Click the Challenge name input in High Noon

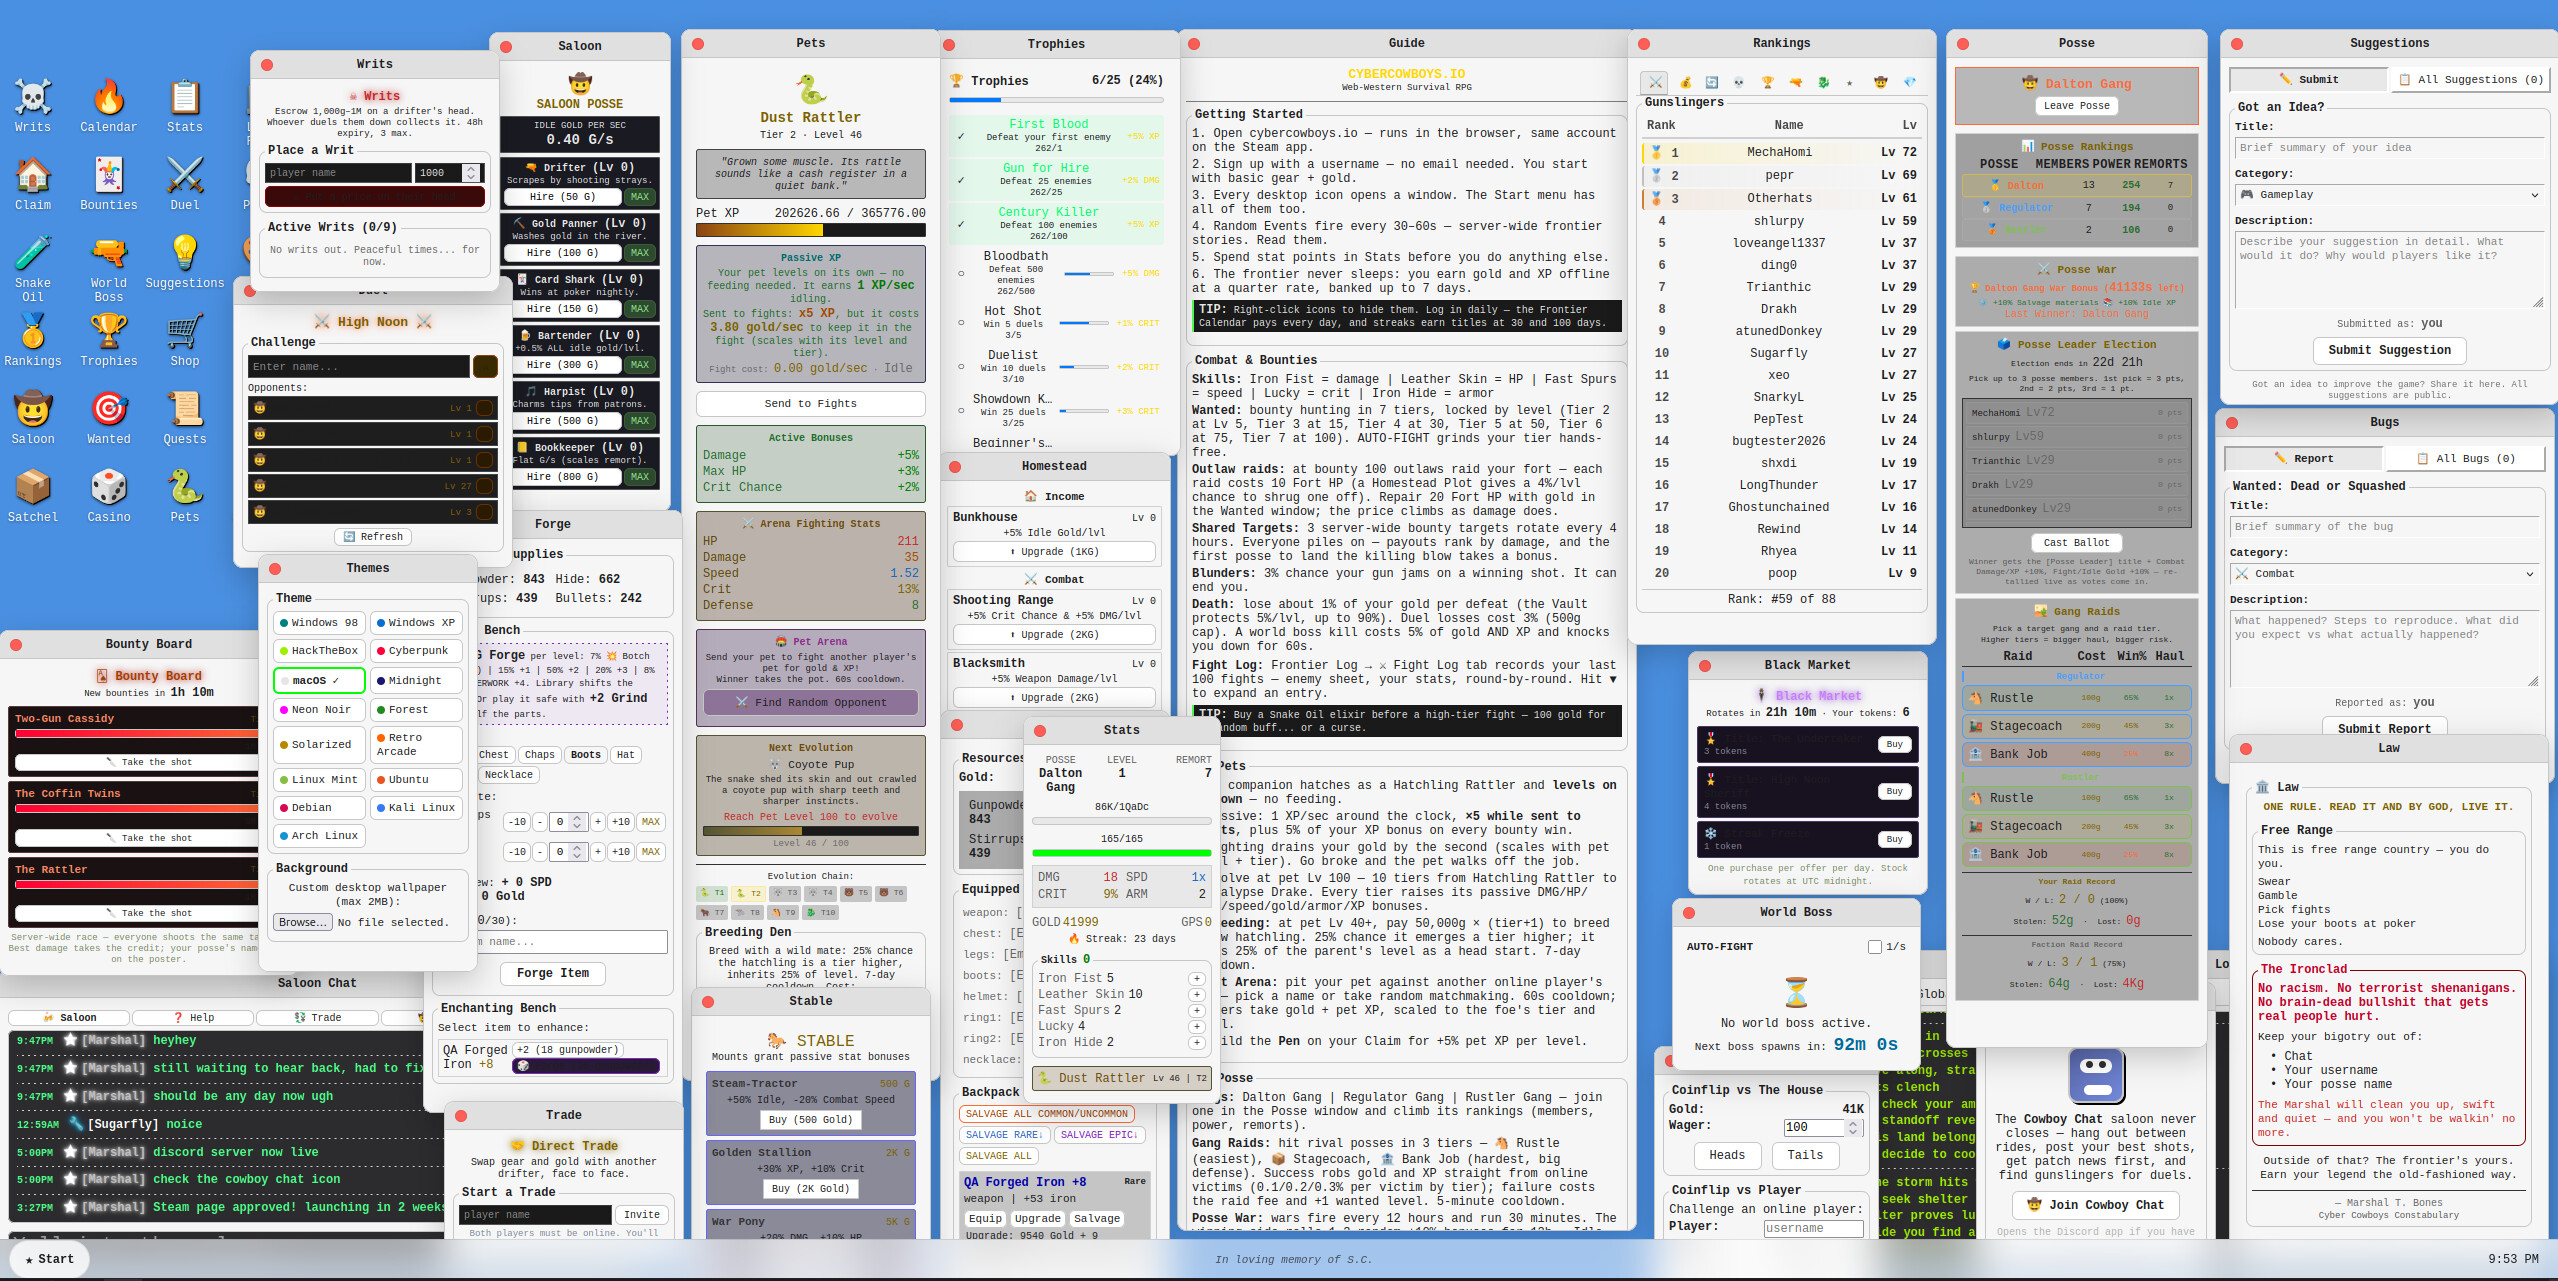(359, 367)
